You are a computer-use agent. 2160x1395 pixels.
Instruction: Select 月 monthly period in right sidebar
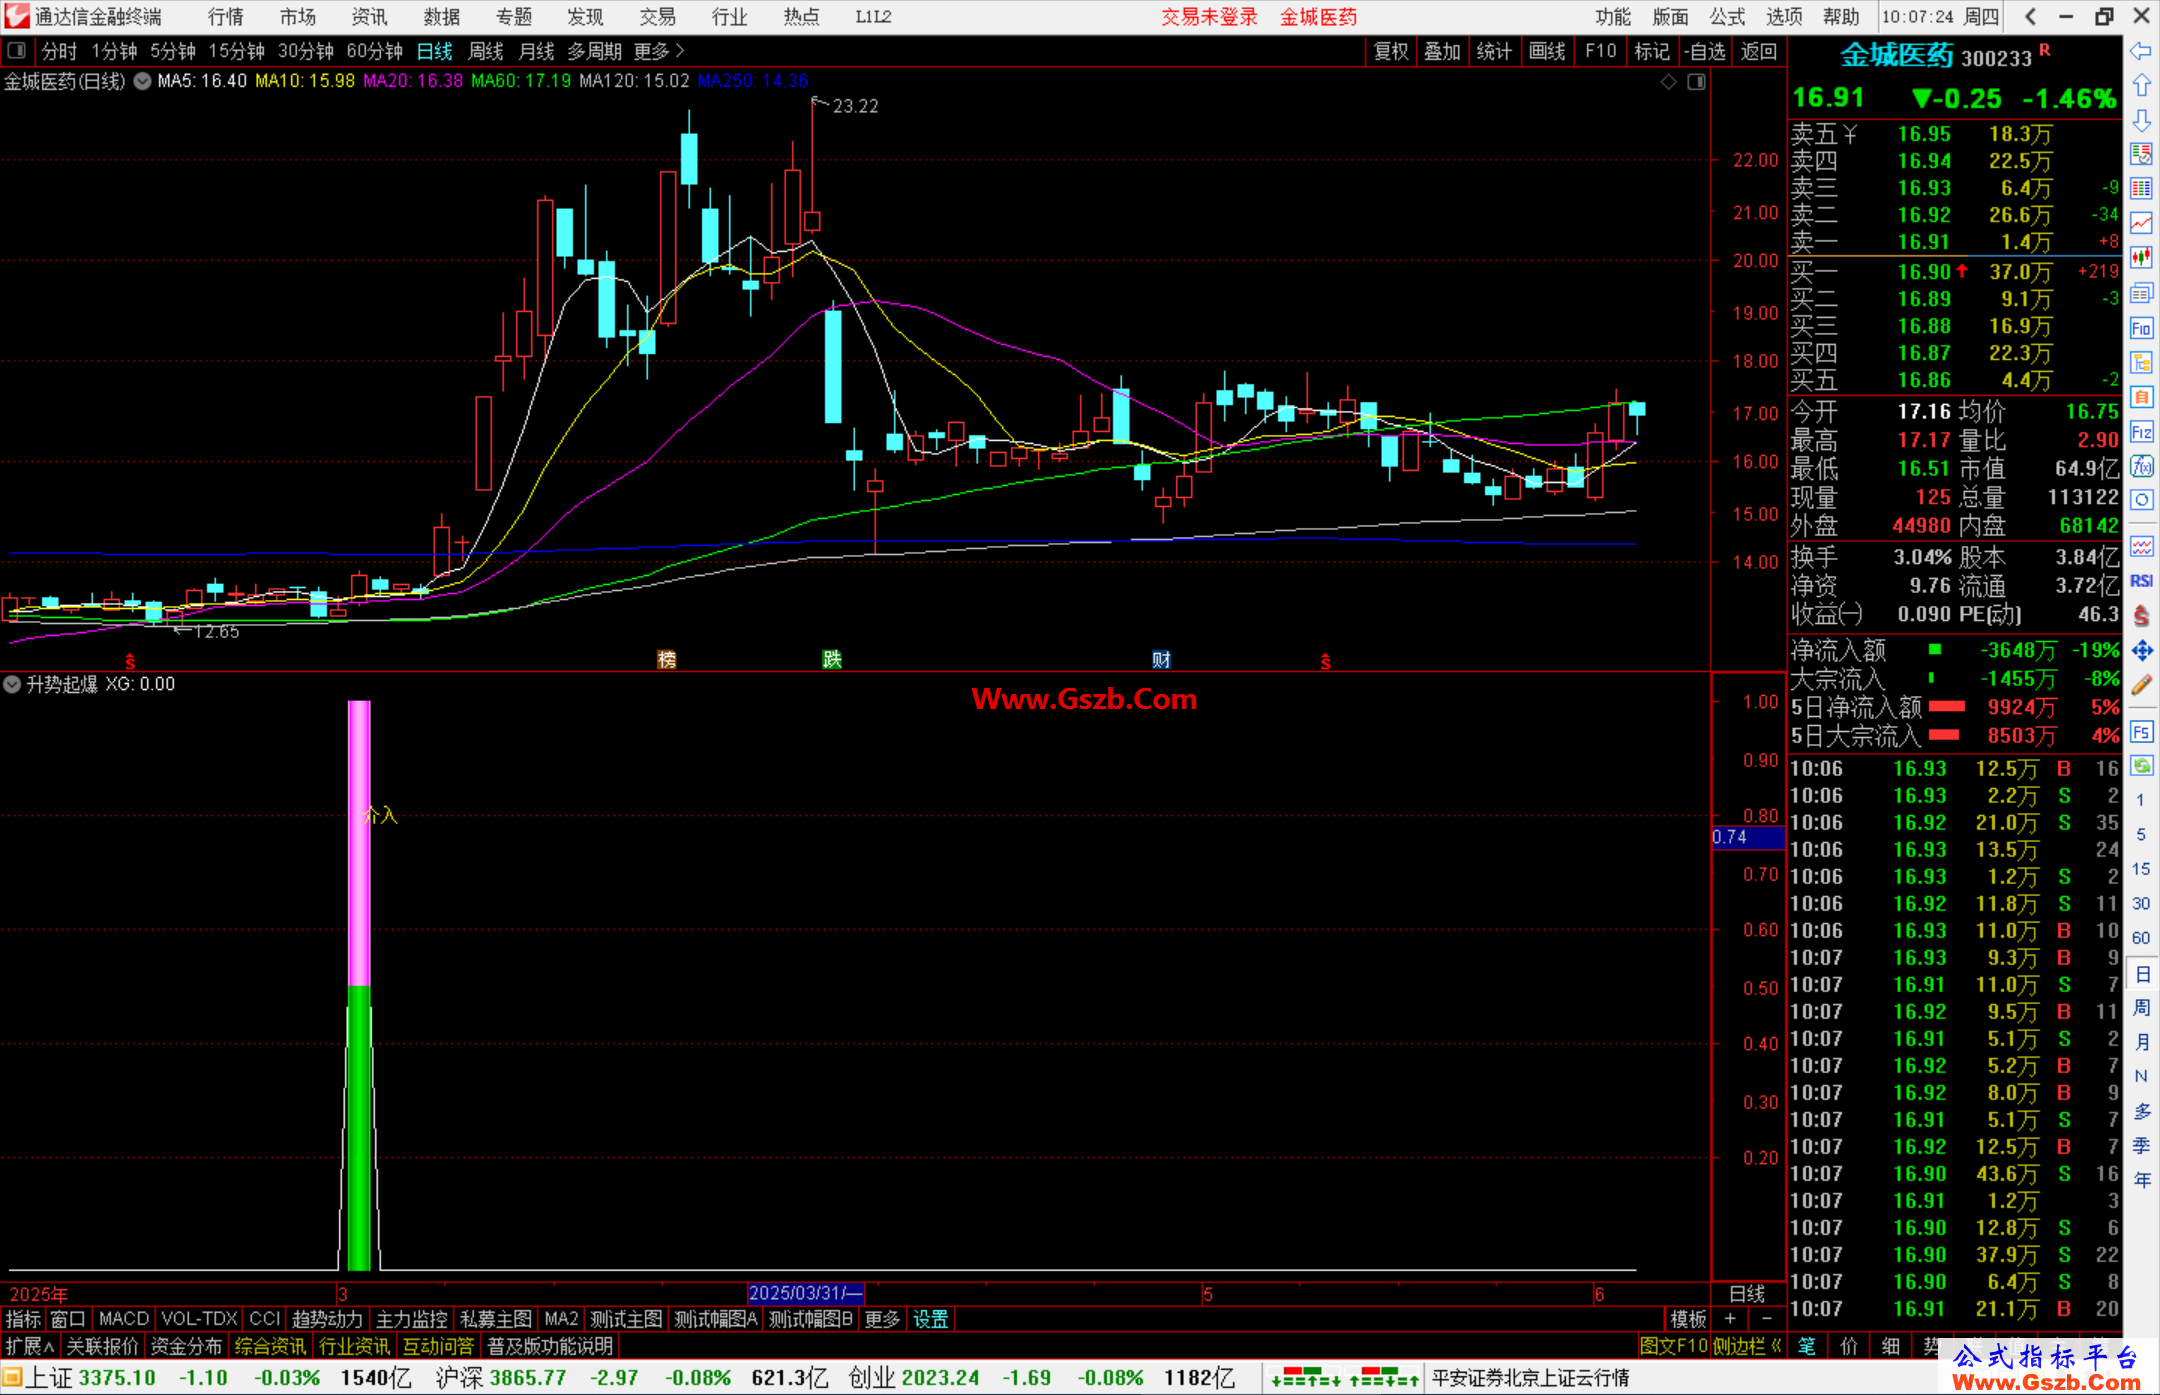[x=2141, y=1042]
